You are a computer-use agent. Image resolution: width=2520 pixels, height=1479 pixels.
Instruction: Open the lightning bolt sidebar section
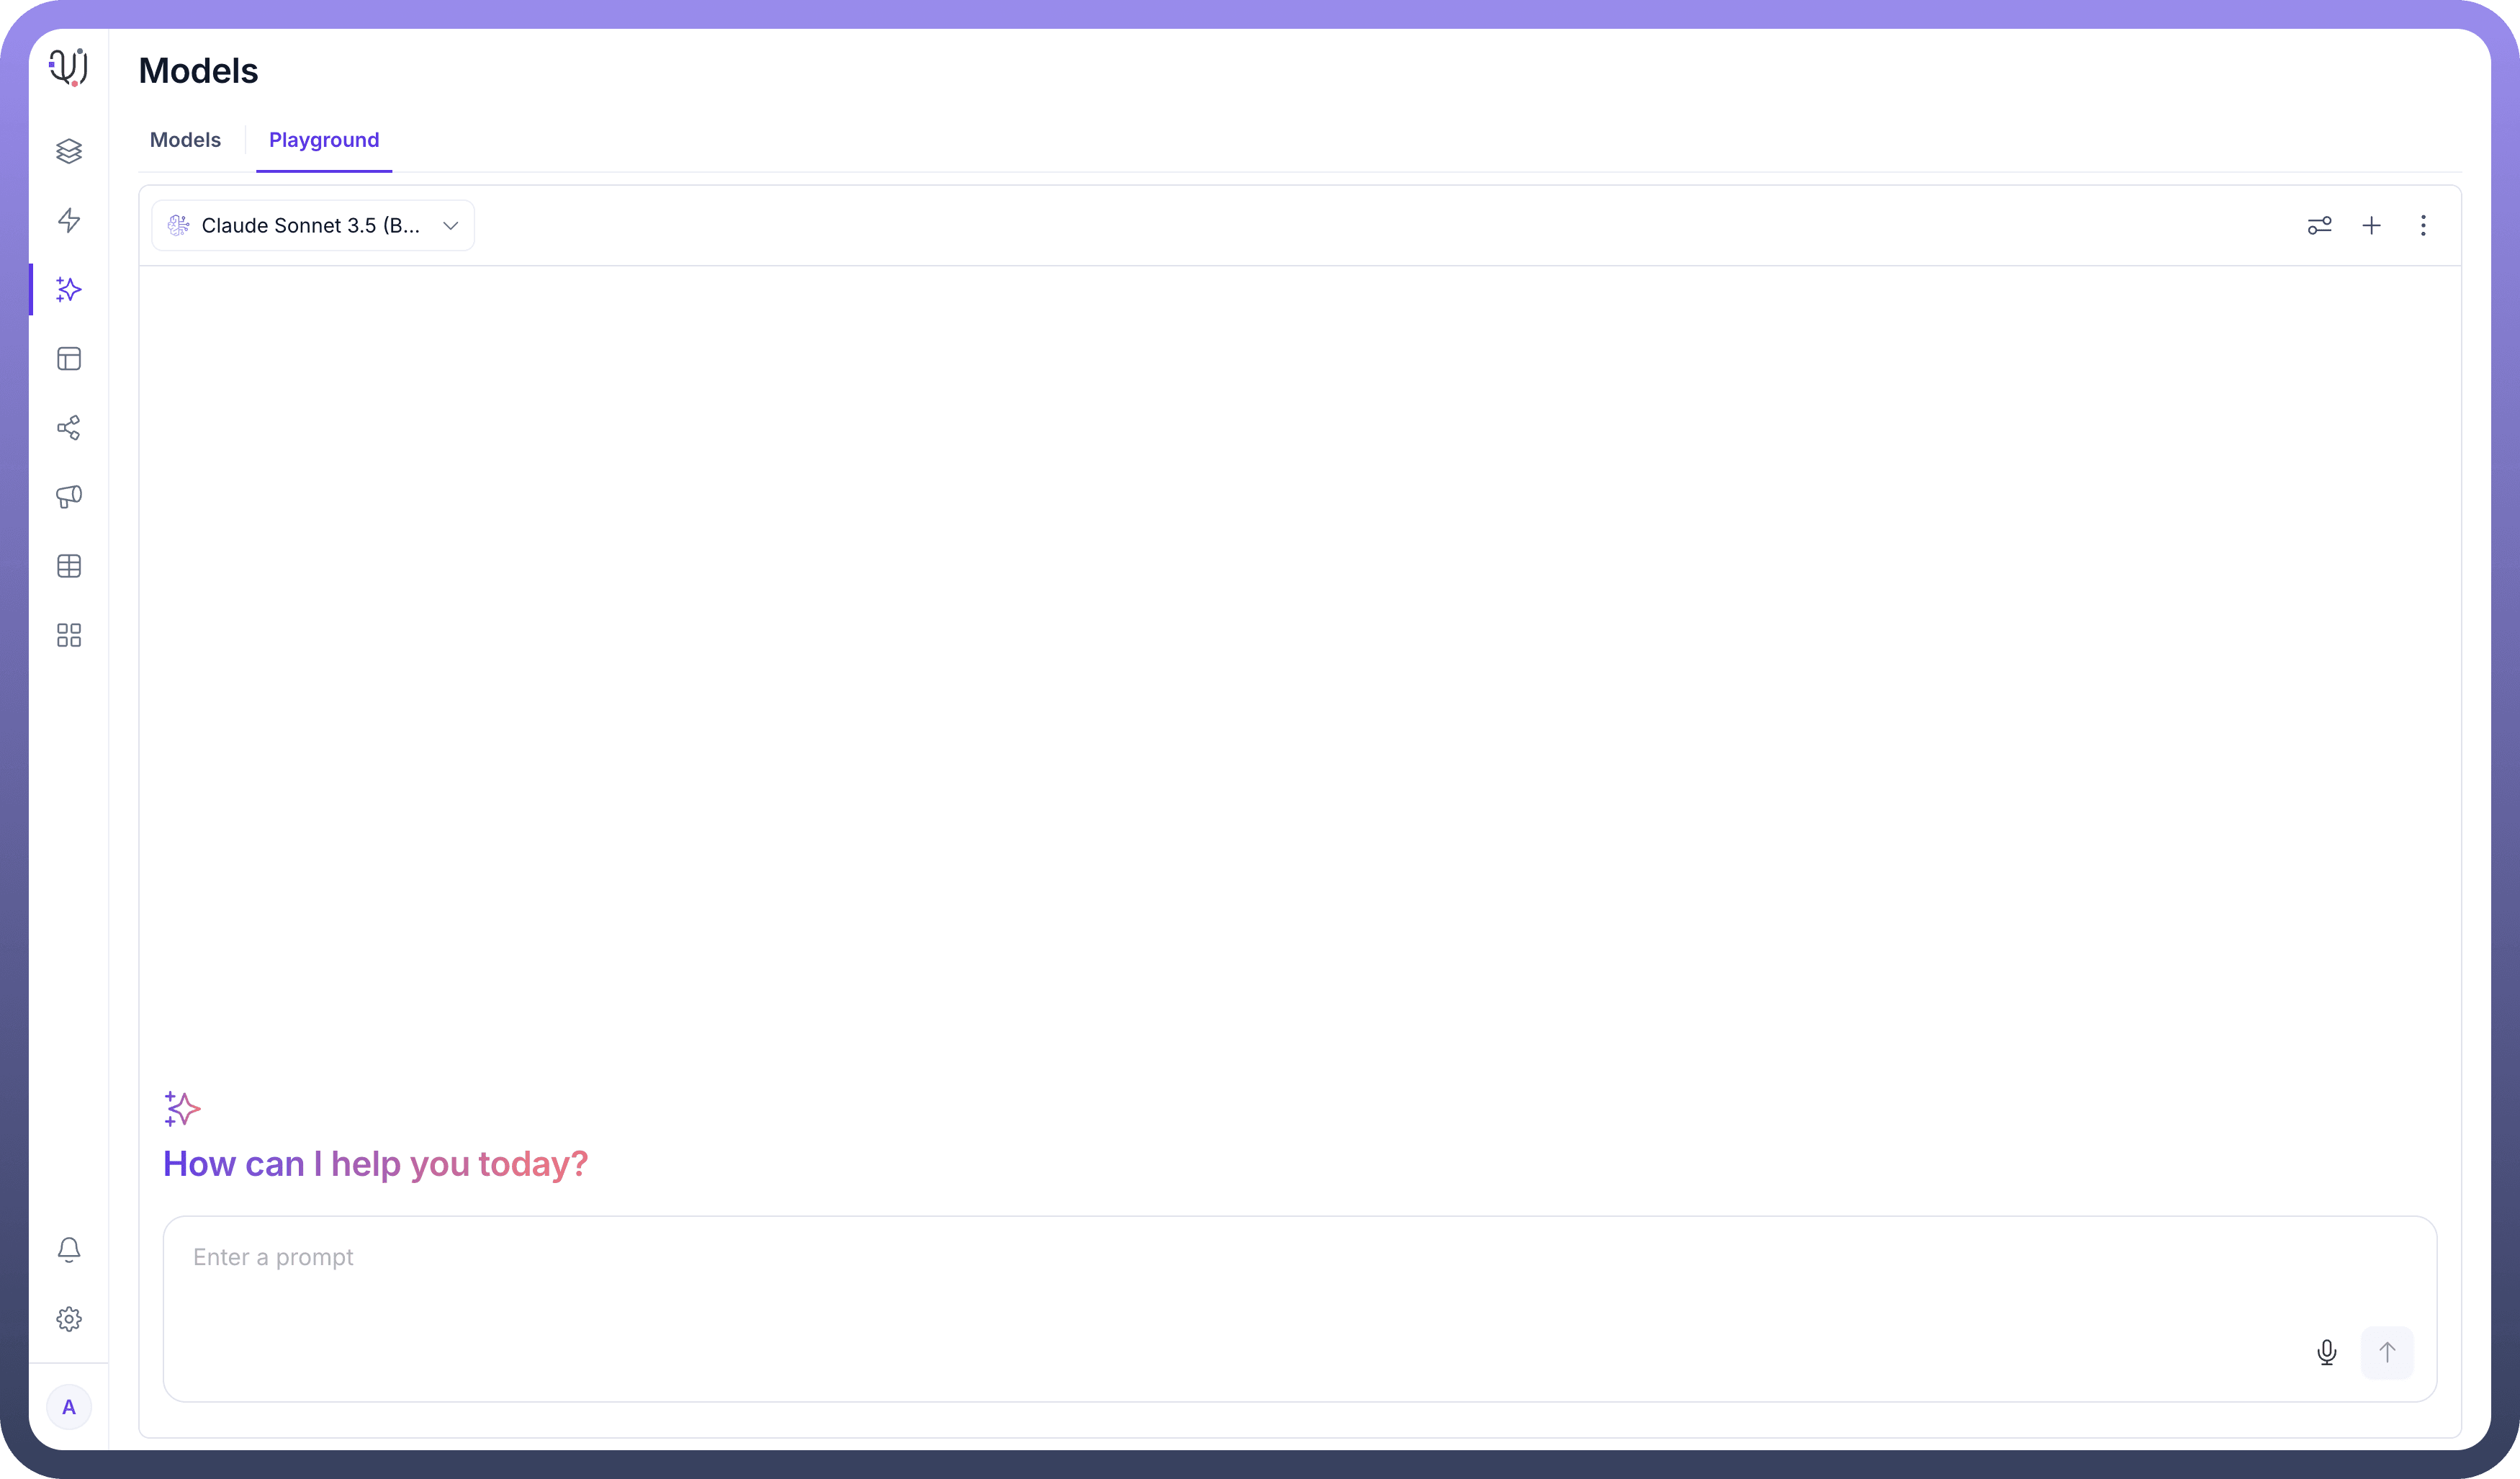click(69, 220)
